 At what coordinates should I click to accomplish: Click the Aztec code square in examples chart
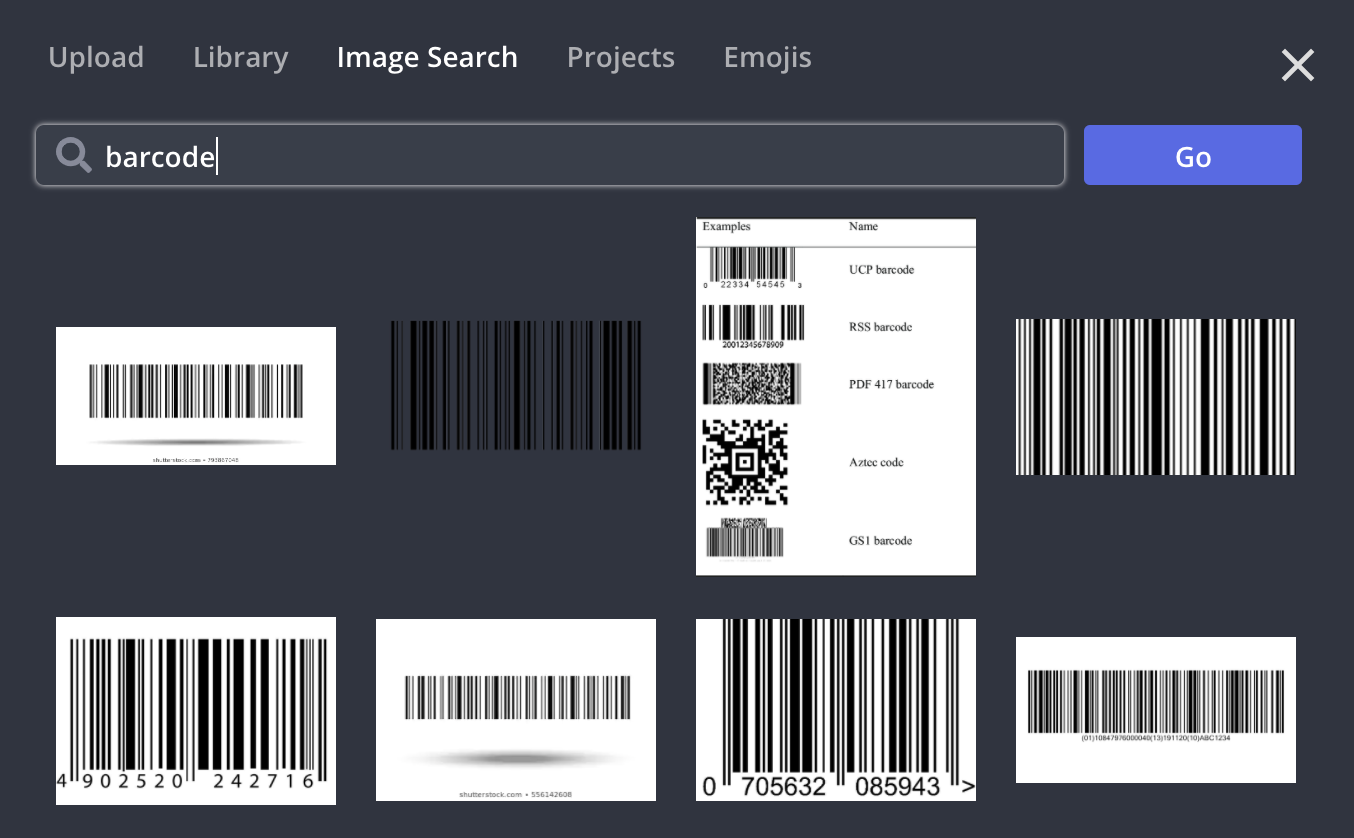[x=746, y=462]
